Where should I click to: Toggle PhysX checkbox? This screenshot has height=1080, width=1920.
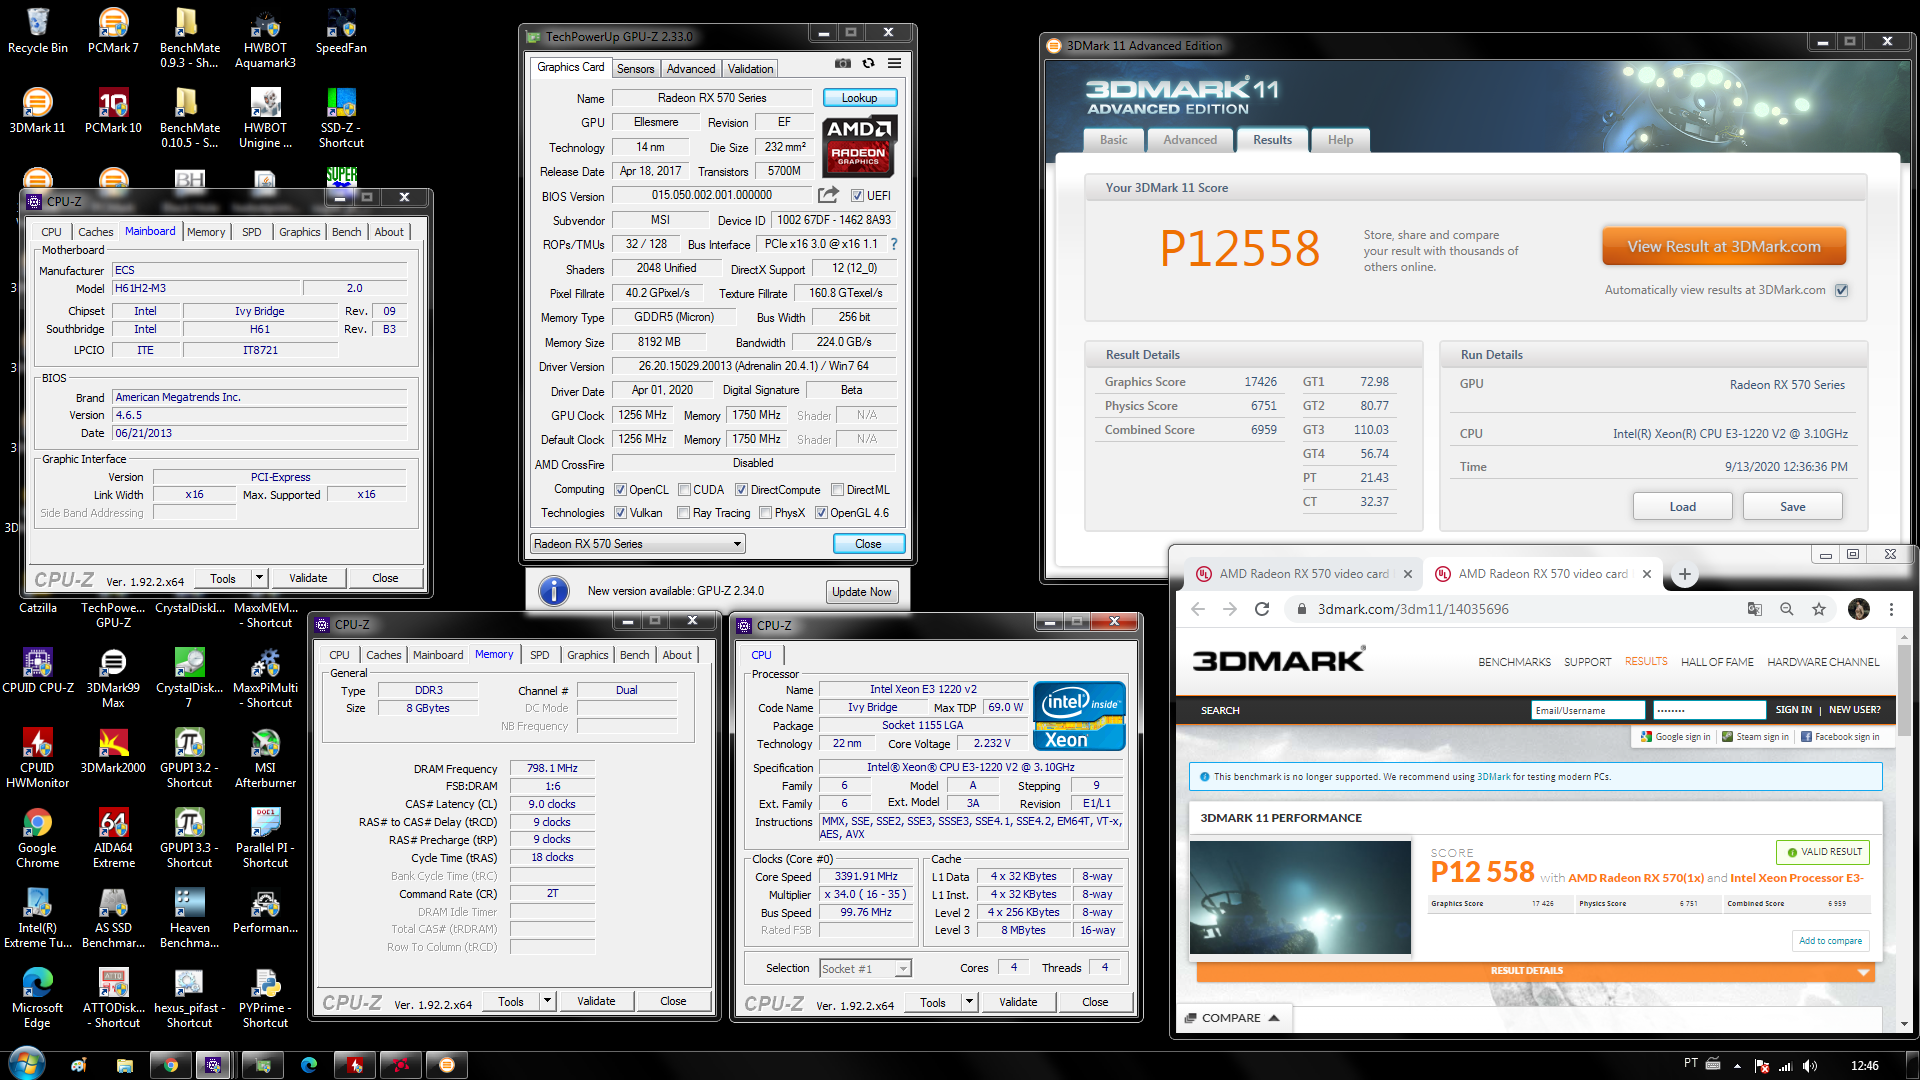765,513
